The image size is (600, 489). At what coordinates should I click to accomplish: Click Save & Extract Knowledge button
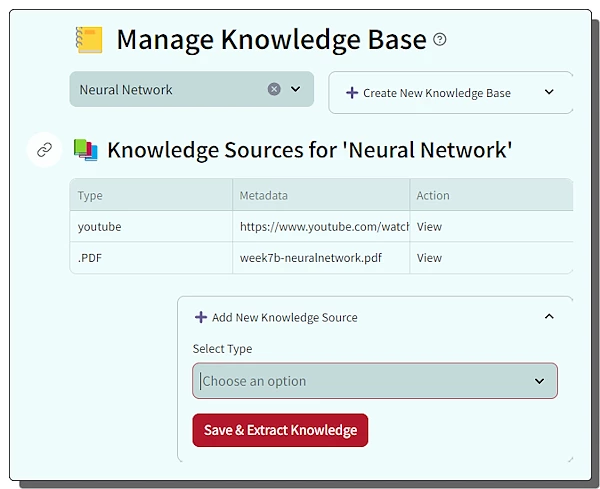point(280,430)
